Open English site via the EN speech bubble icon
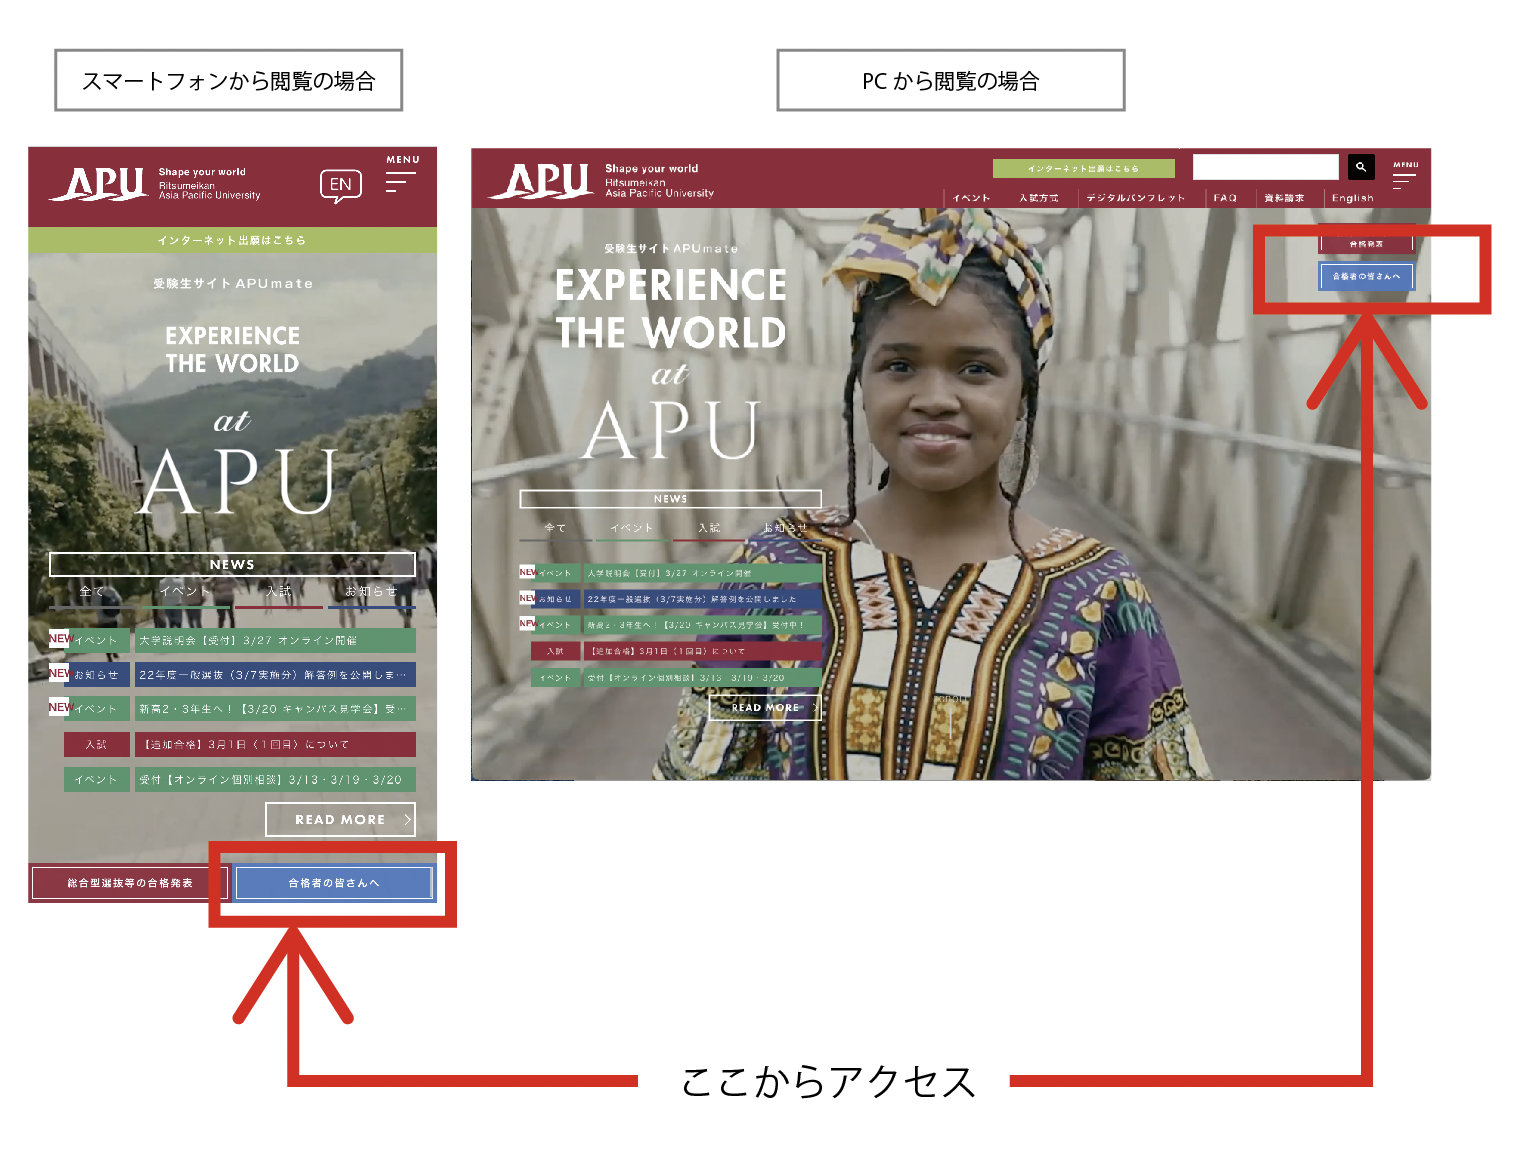The width and height of the screenshot is (1516, 1154). click(340, 184)
